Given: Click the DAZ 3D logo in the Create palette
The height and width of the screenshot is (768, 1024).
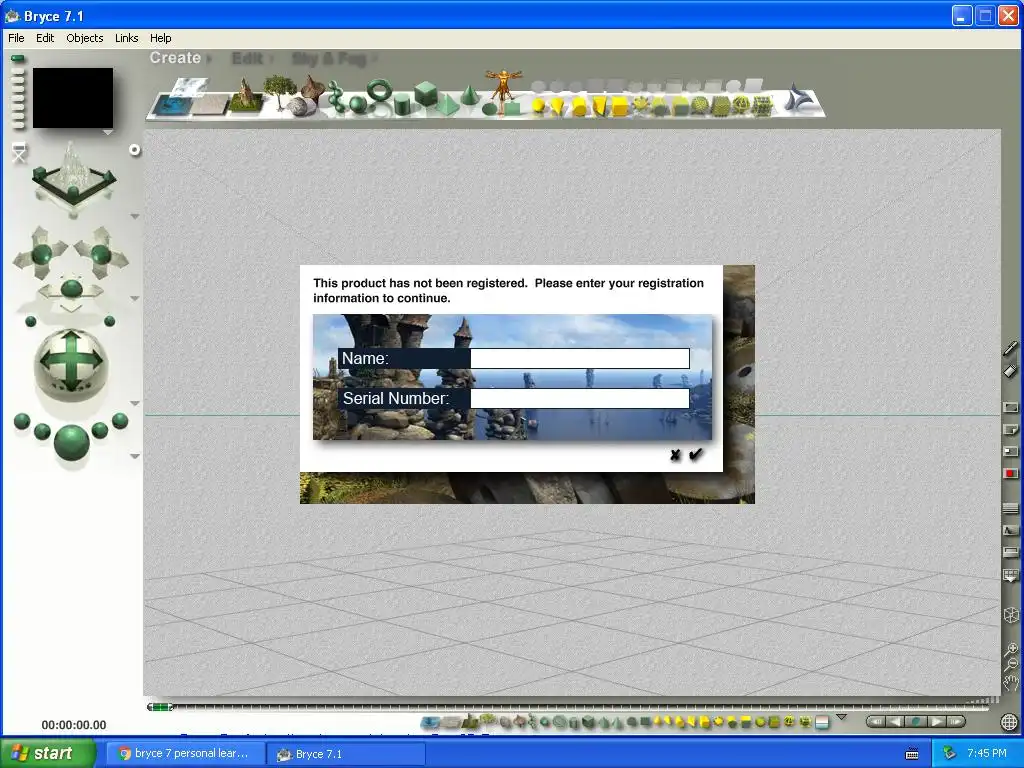Looking at the screenshot, I should (x=801, y=98).
